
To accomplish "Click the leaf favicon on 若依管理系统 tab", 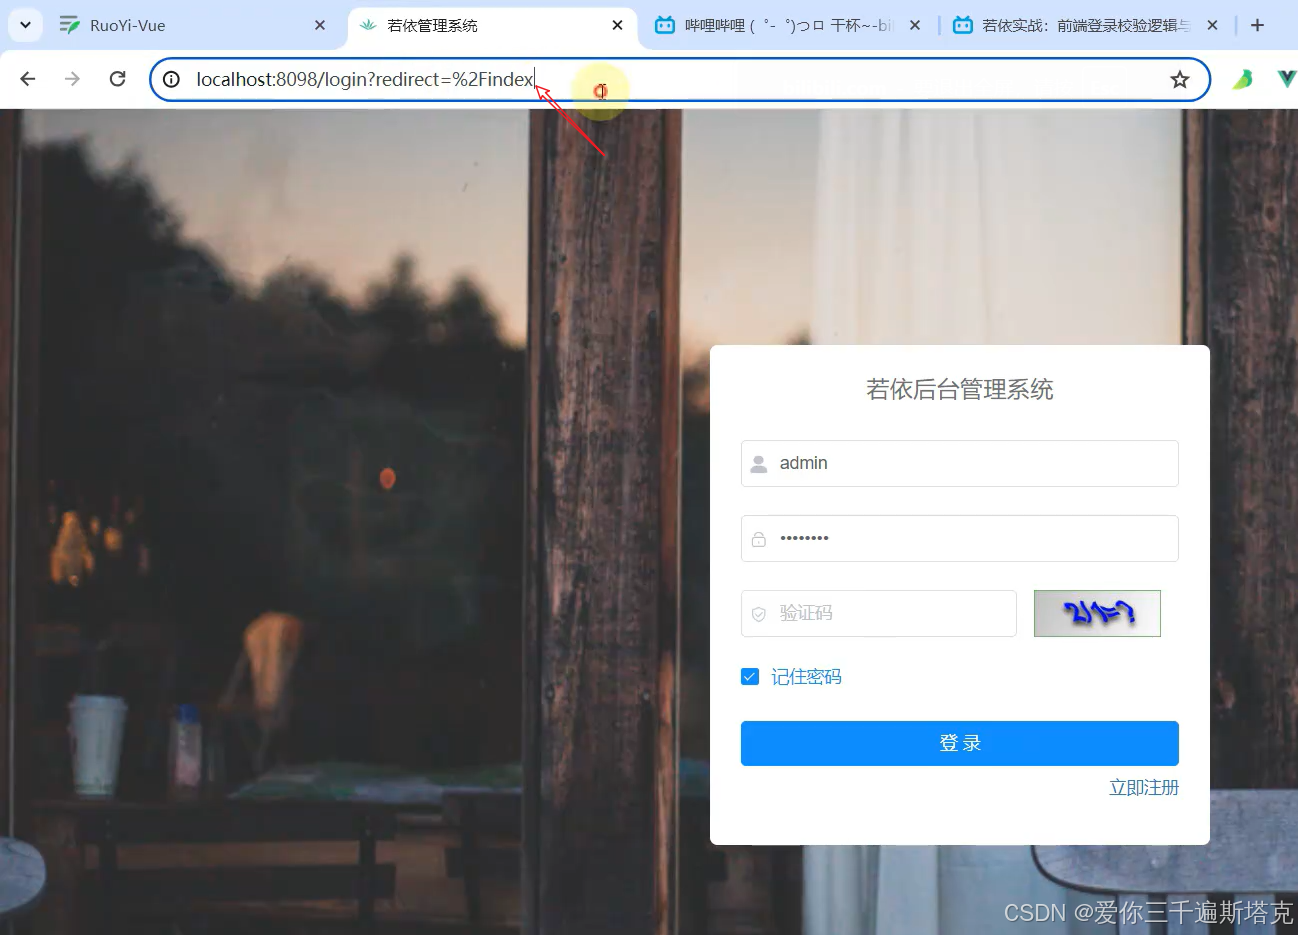I will 368,25.
